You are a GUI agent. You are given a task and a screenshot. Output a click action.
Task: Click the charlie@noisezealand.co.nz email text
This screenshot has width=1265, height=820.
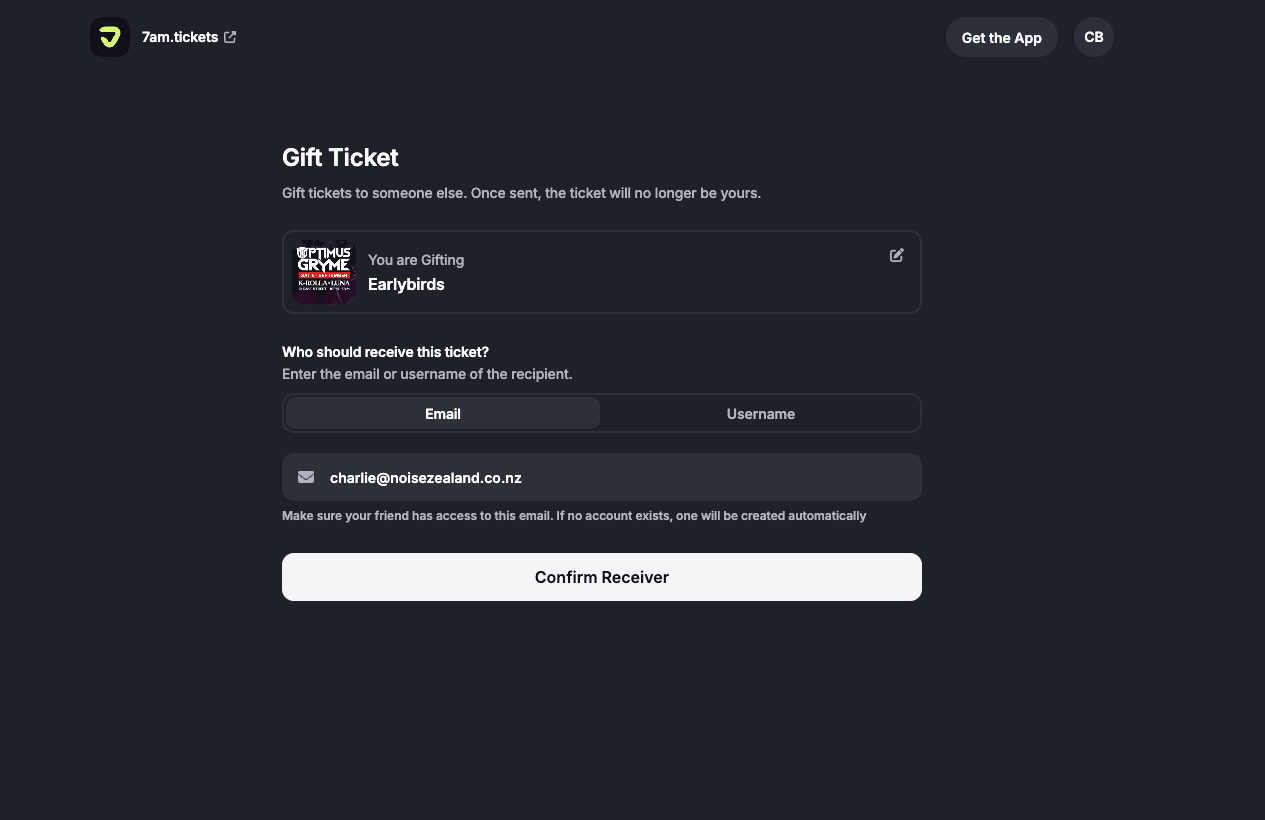426,478
